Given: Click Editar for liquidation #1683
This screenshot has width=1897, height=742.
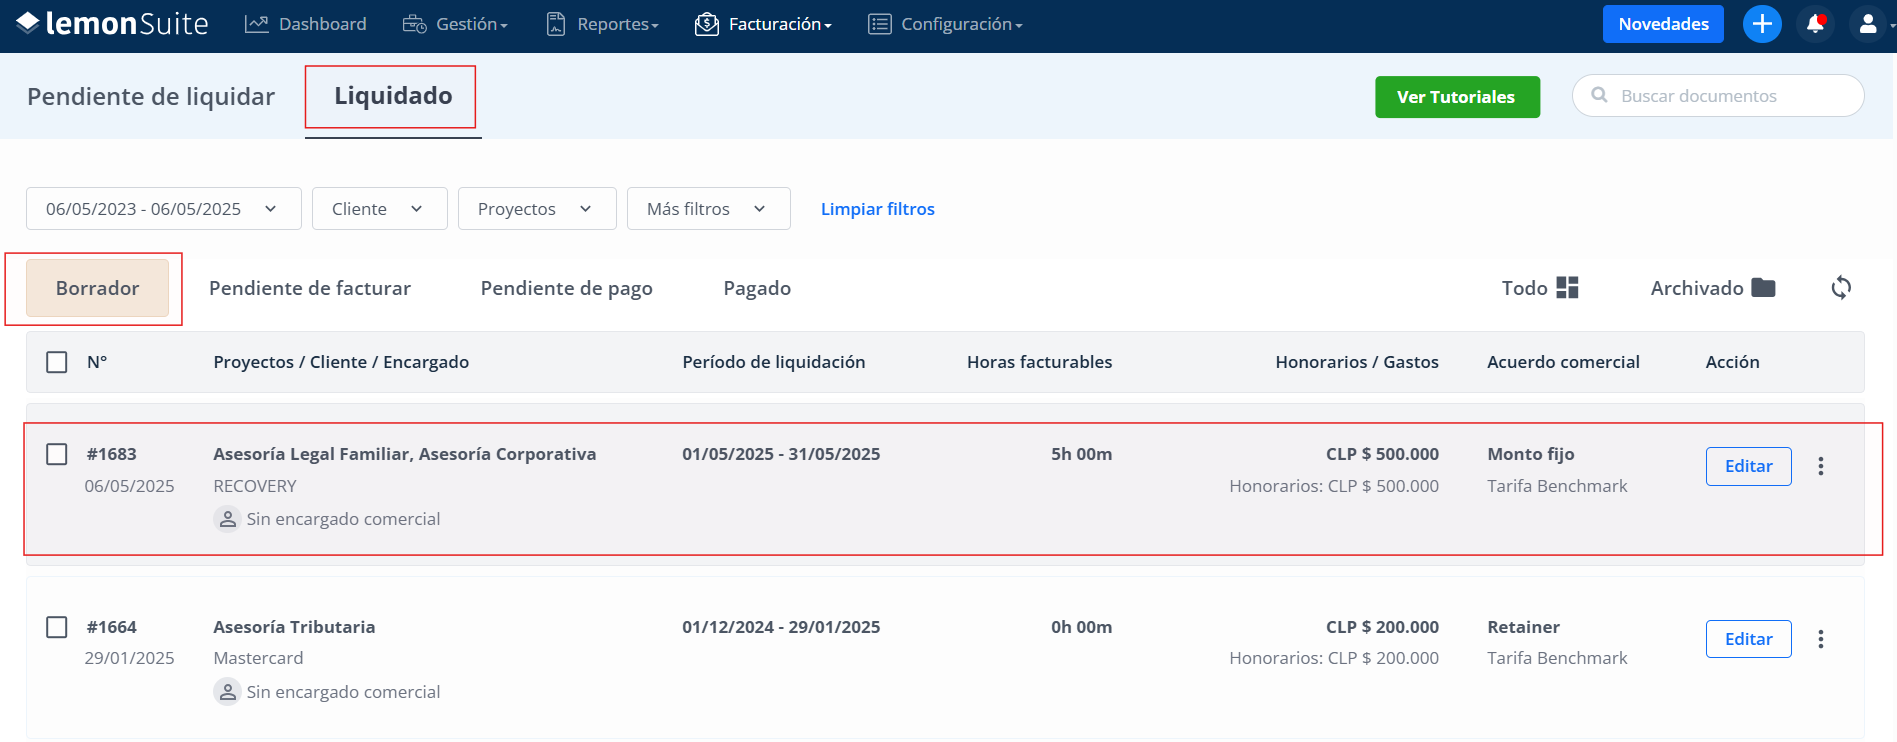Looking at the screenshot, I should coord(1748,466).
